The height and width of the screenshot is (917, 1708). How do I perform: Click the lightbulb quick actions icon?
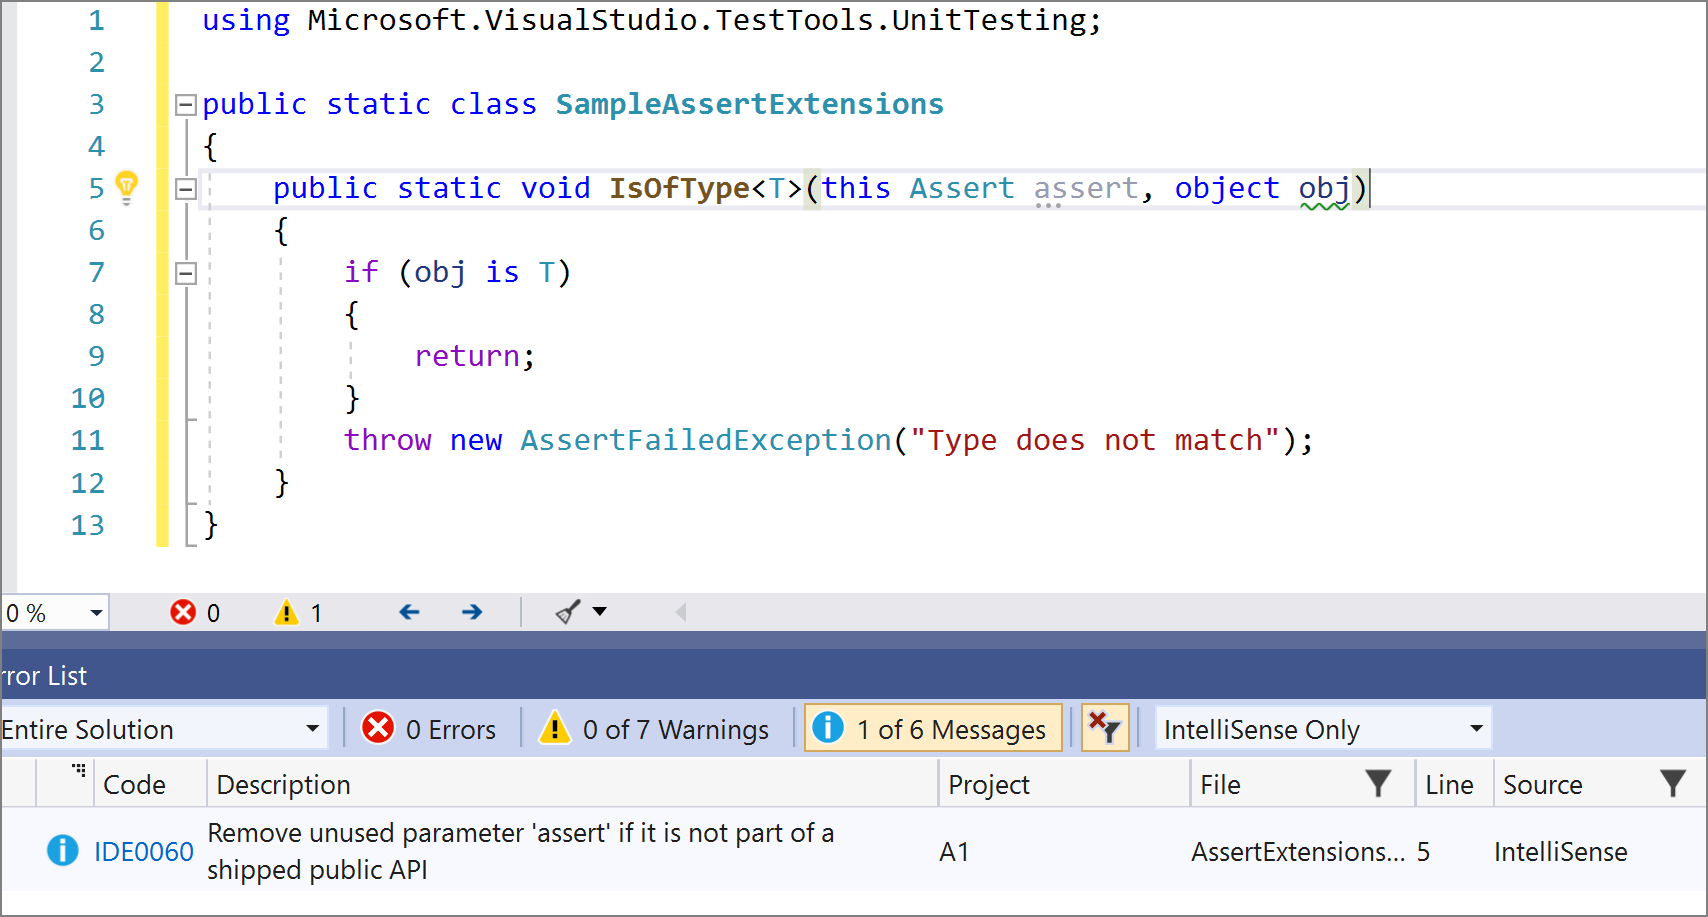(127, 187)
